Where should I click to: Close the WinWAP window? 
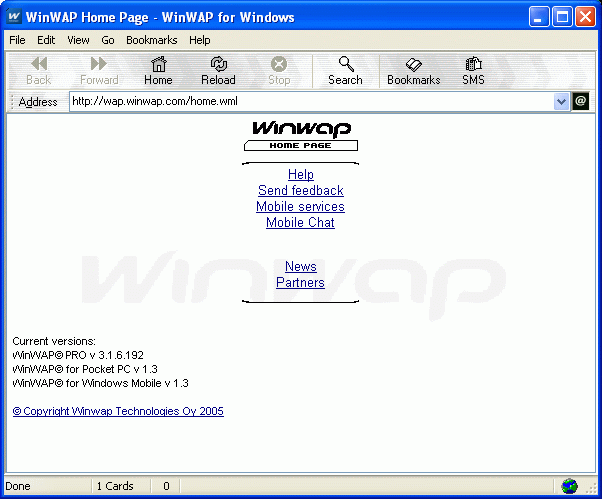tap(585, 17)
